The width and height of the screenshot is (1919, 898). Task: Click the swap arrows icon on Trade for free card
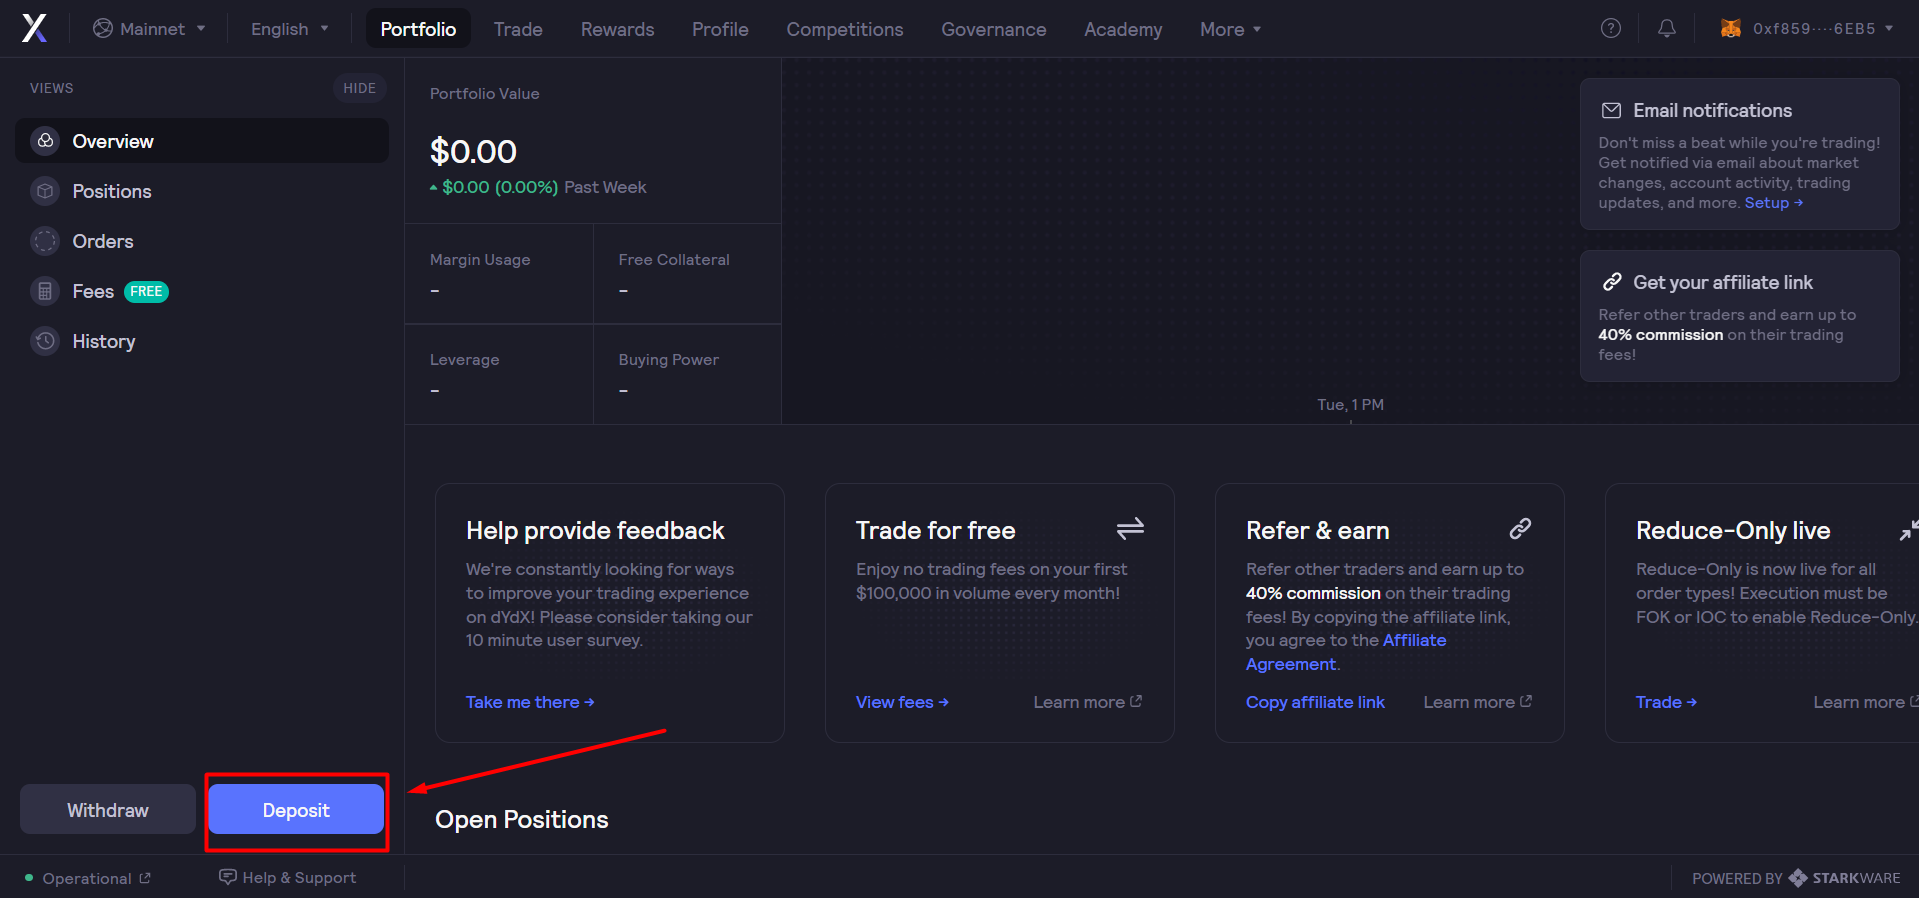click(x=1130, y=528)
